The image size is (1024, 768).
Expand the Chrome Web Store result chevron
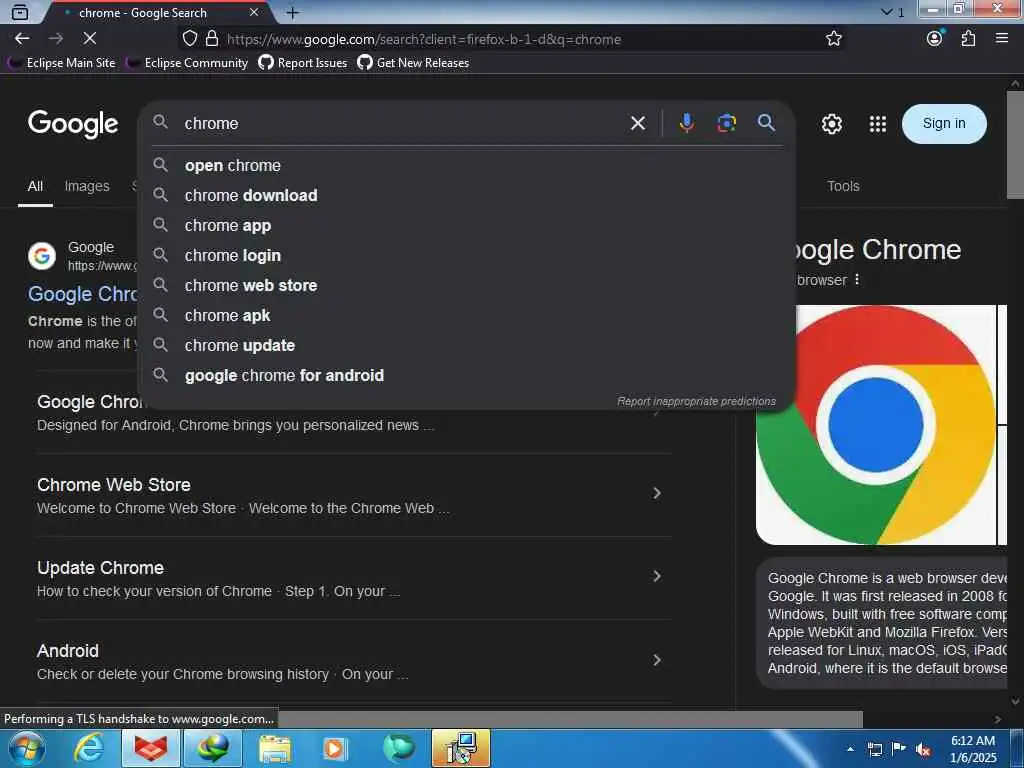[x=657, y=493]
